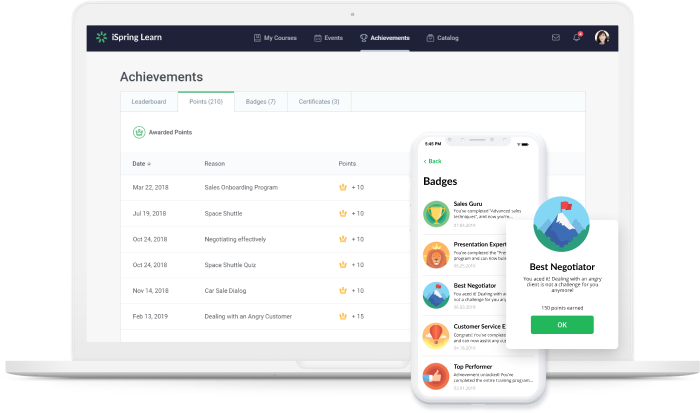Click the Nov 14, 2018 date cell
The height and width of the screenshot is (413, 700).
coord(150,291)
